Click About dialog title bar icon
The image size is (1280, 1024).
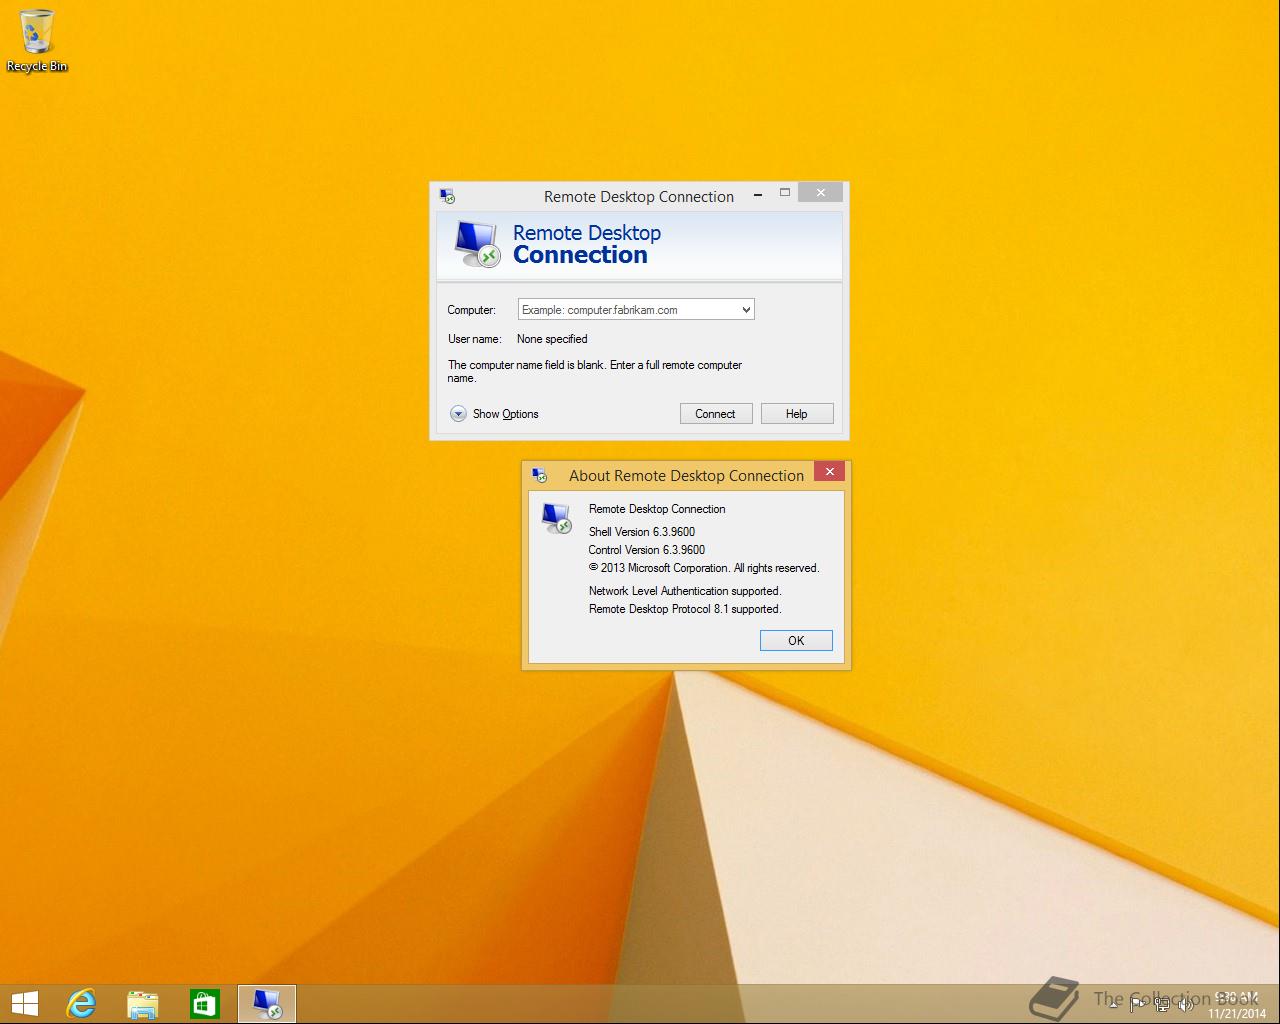pyautogui.click(x=540, y=475)
